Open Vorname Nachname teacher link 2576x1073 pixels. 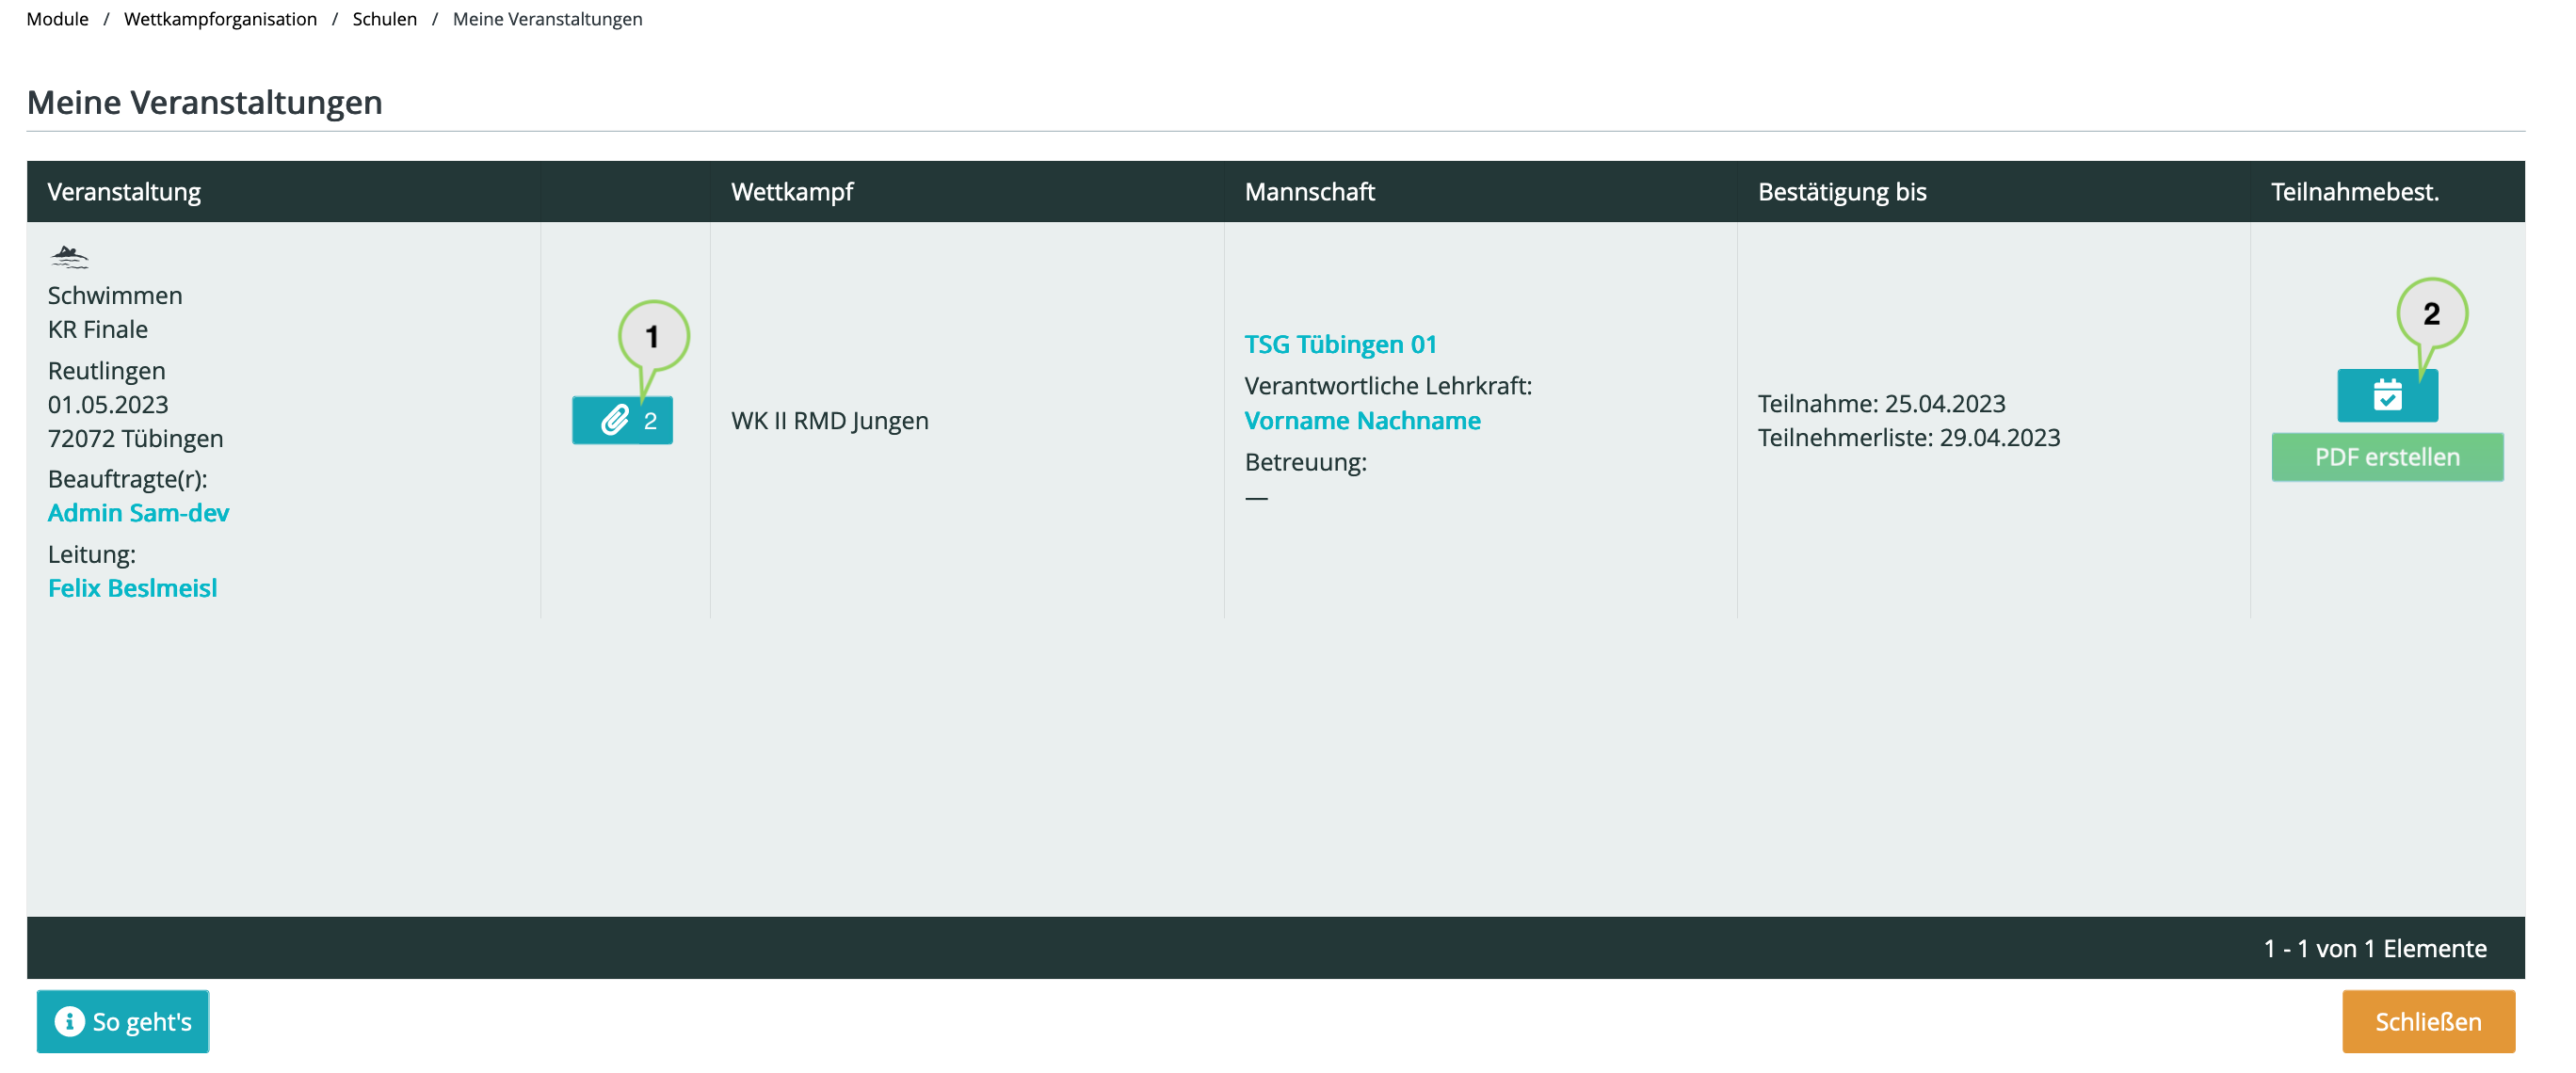point(1361,420)
